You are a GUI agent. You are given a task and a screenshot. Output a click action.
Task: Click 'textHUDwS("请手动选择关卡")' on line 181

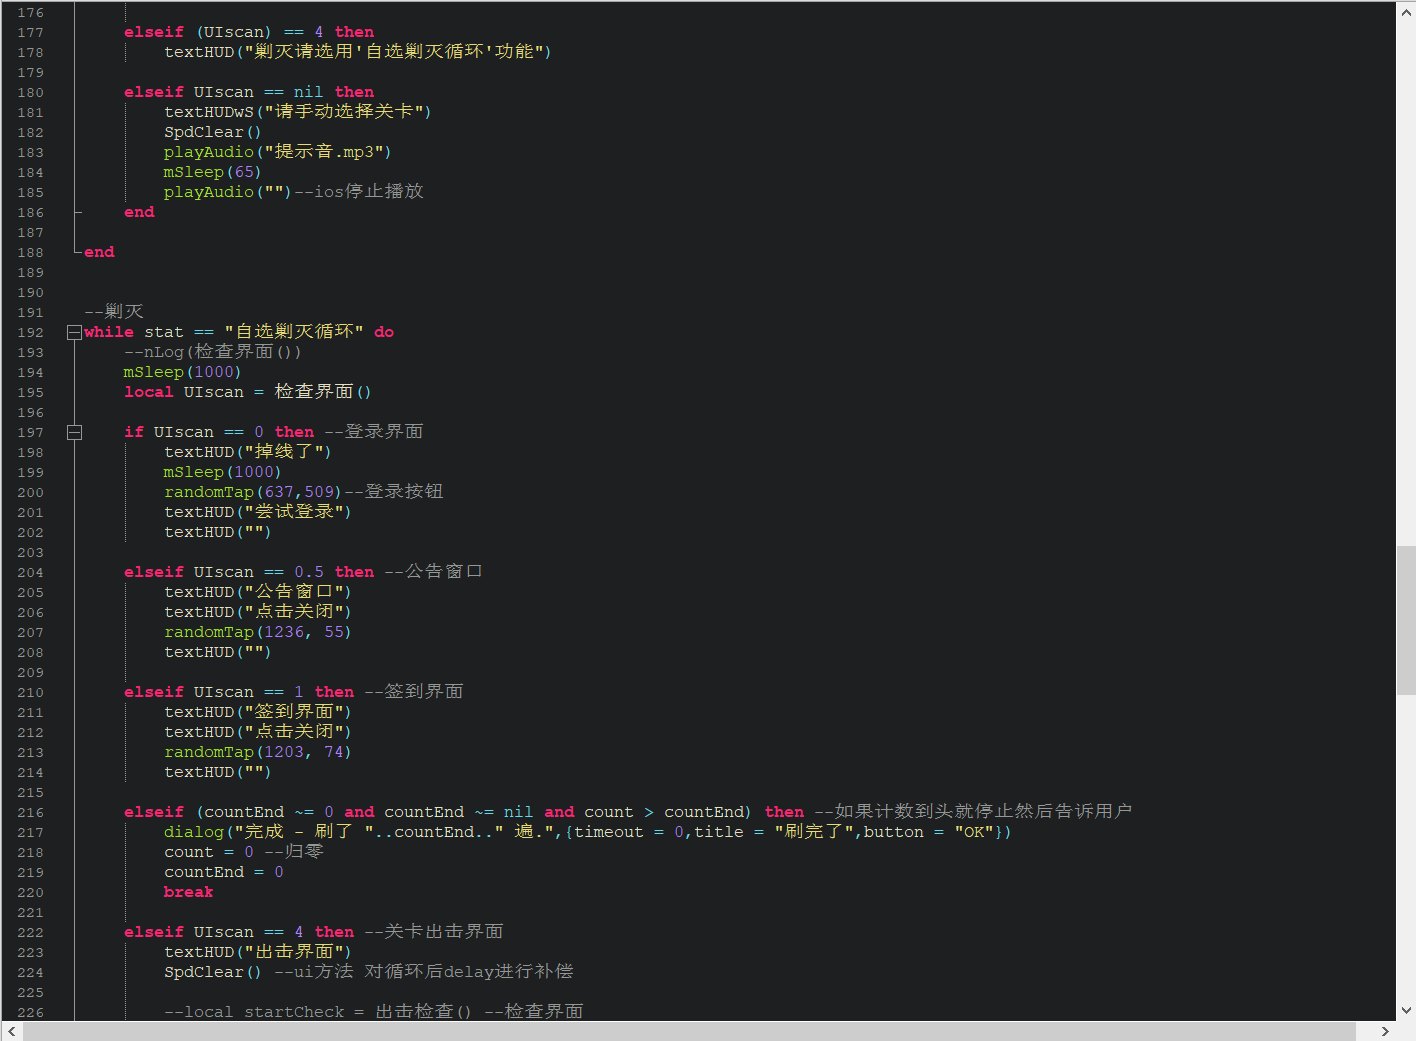(x=297, y=112)
